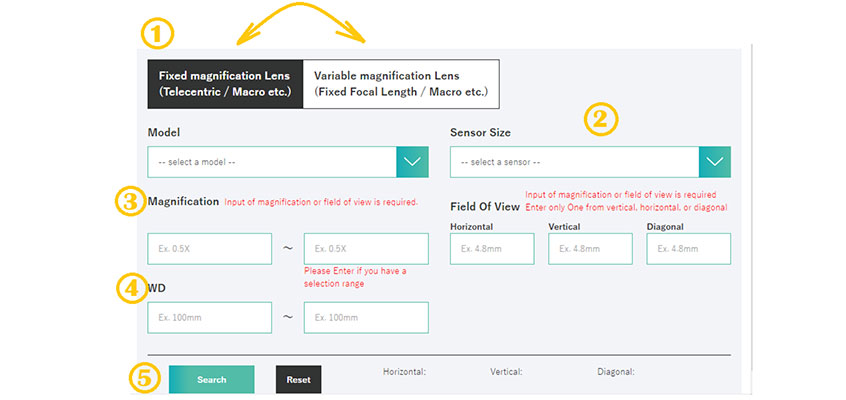Focus the Diagonal field of view input
The image size is (846, 400).
coord(688,249)
